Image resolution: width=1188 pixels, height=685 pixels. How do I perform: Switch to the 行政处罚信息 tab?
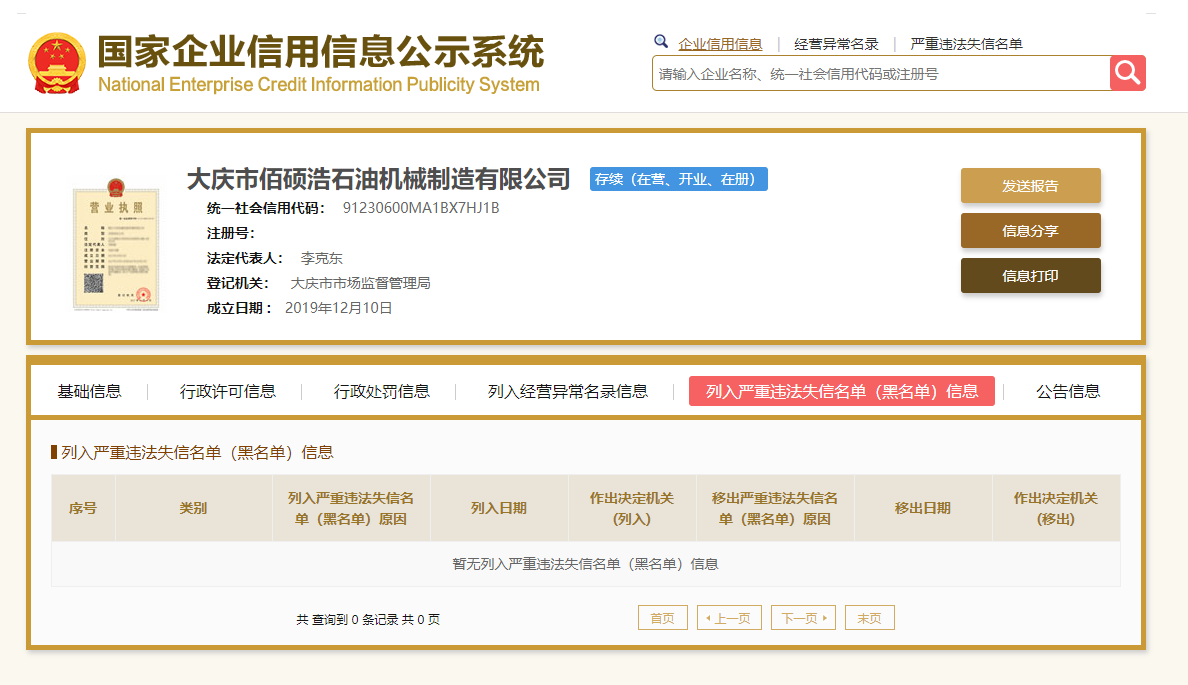[x=381, y=391]
